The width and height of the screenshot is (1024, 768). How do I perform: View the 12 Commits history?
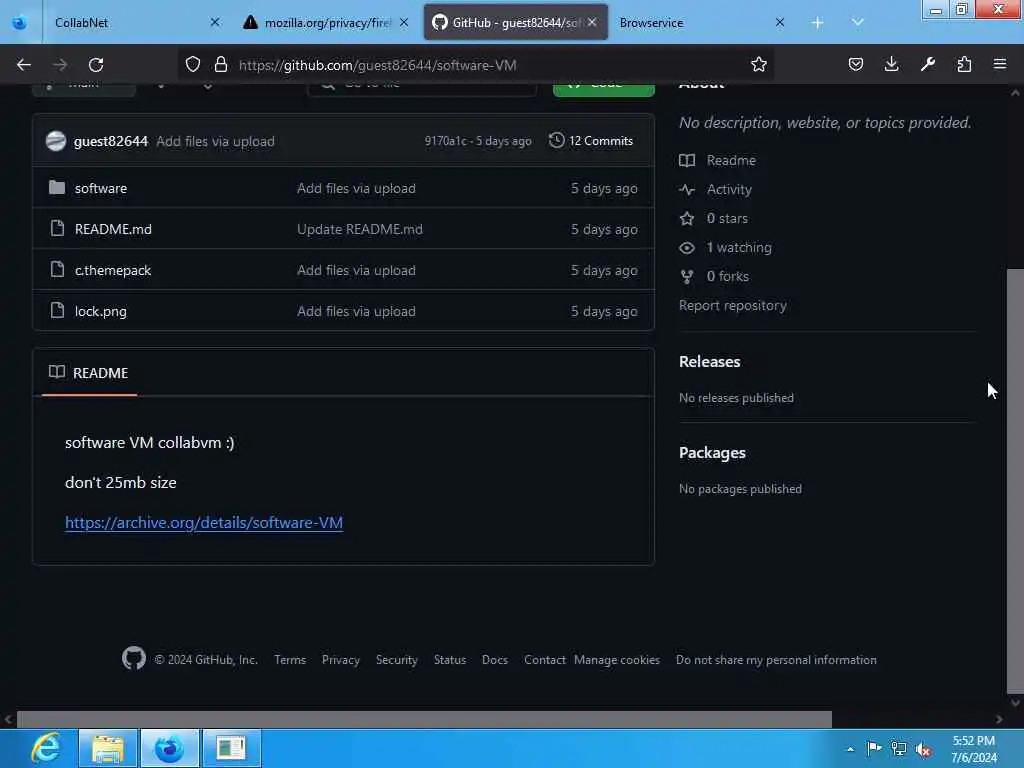click(591, 141)
